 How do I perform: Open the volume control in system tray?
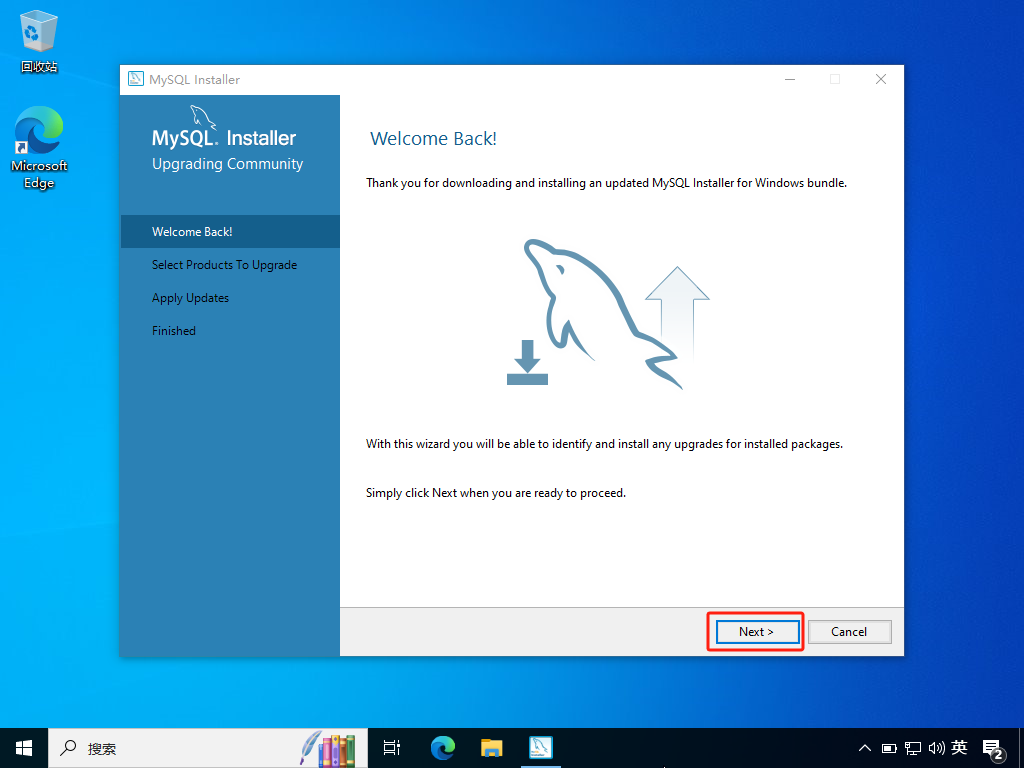(x=936, y=748)
